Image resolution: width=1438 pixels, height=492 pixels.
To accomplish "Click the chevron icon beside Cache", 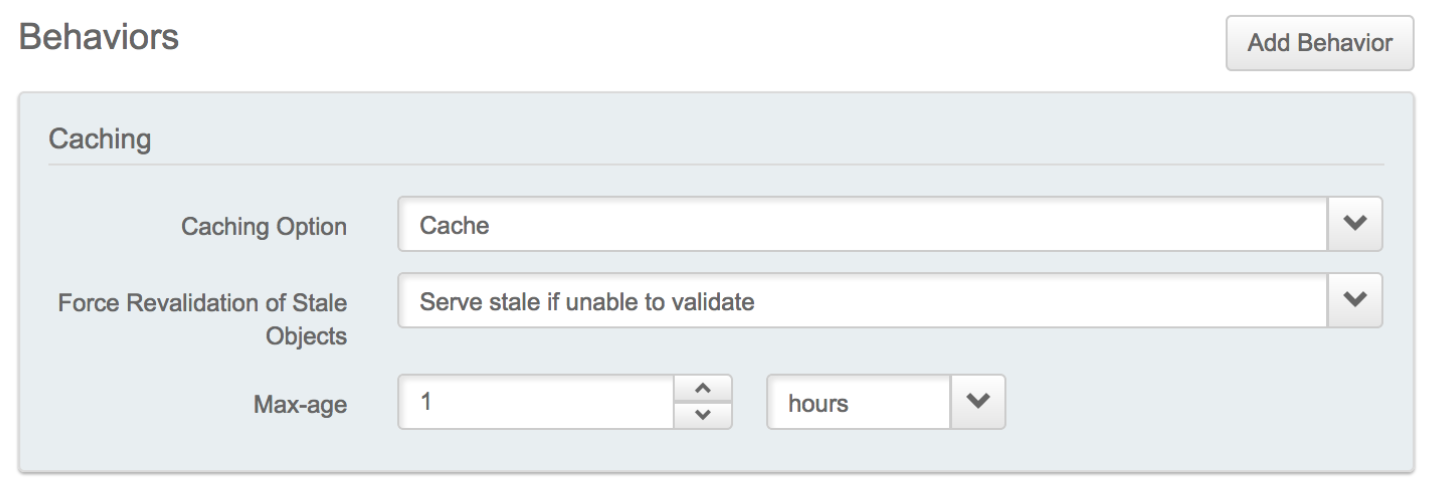I will point(1355,225).
